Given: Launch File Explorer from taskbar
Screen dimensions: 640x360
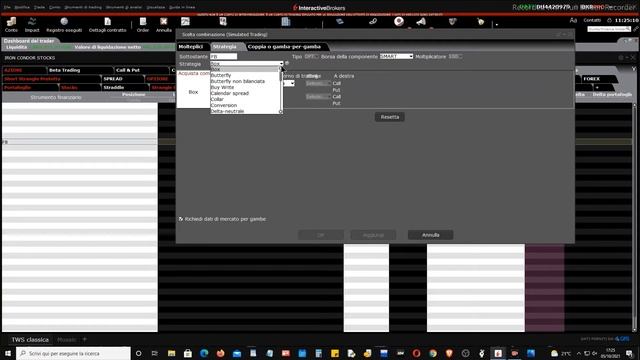Looking at the screenshot, I should [x=171, y=353].
